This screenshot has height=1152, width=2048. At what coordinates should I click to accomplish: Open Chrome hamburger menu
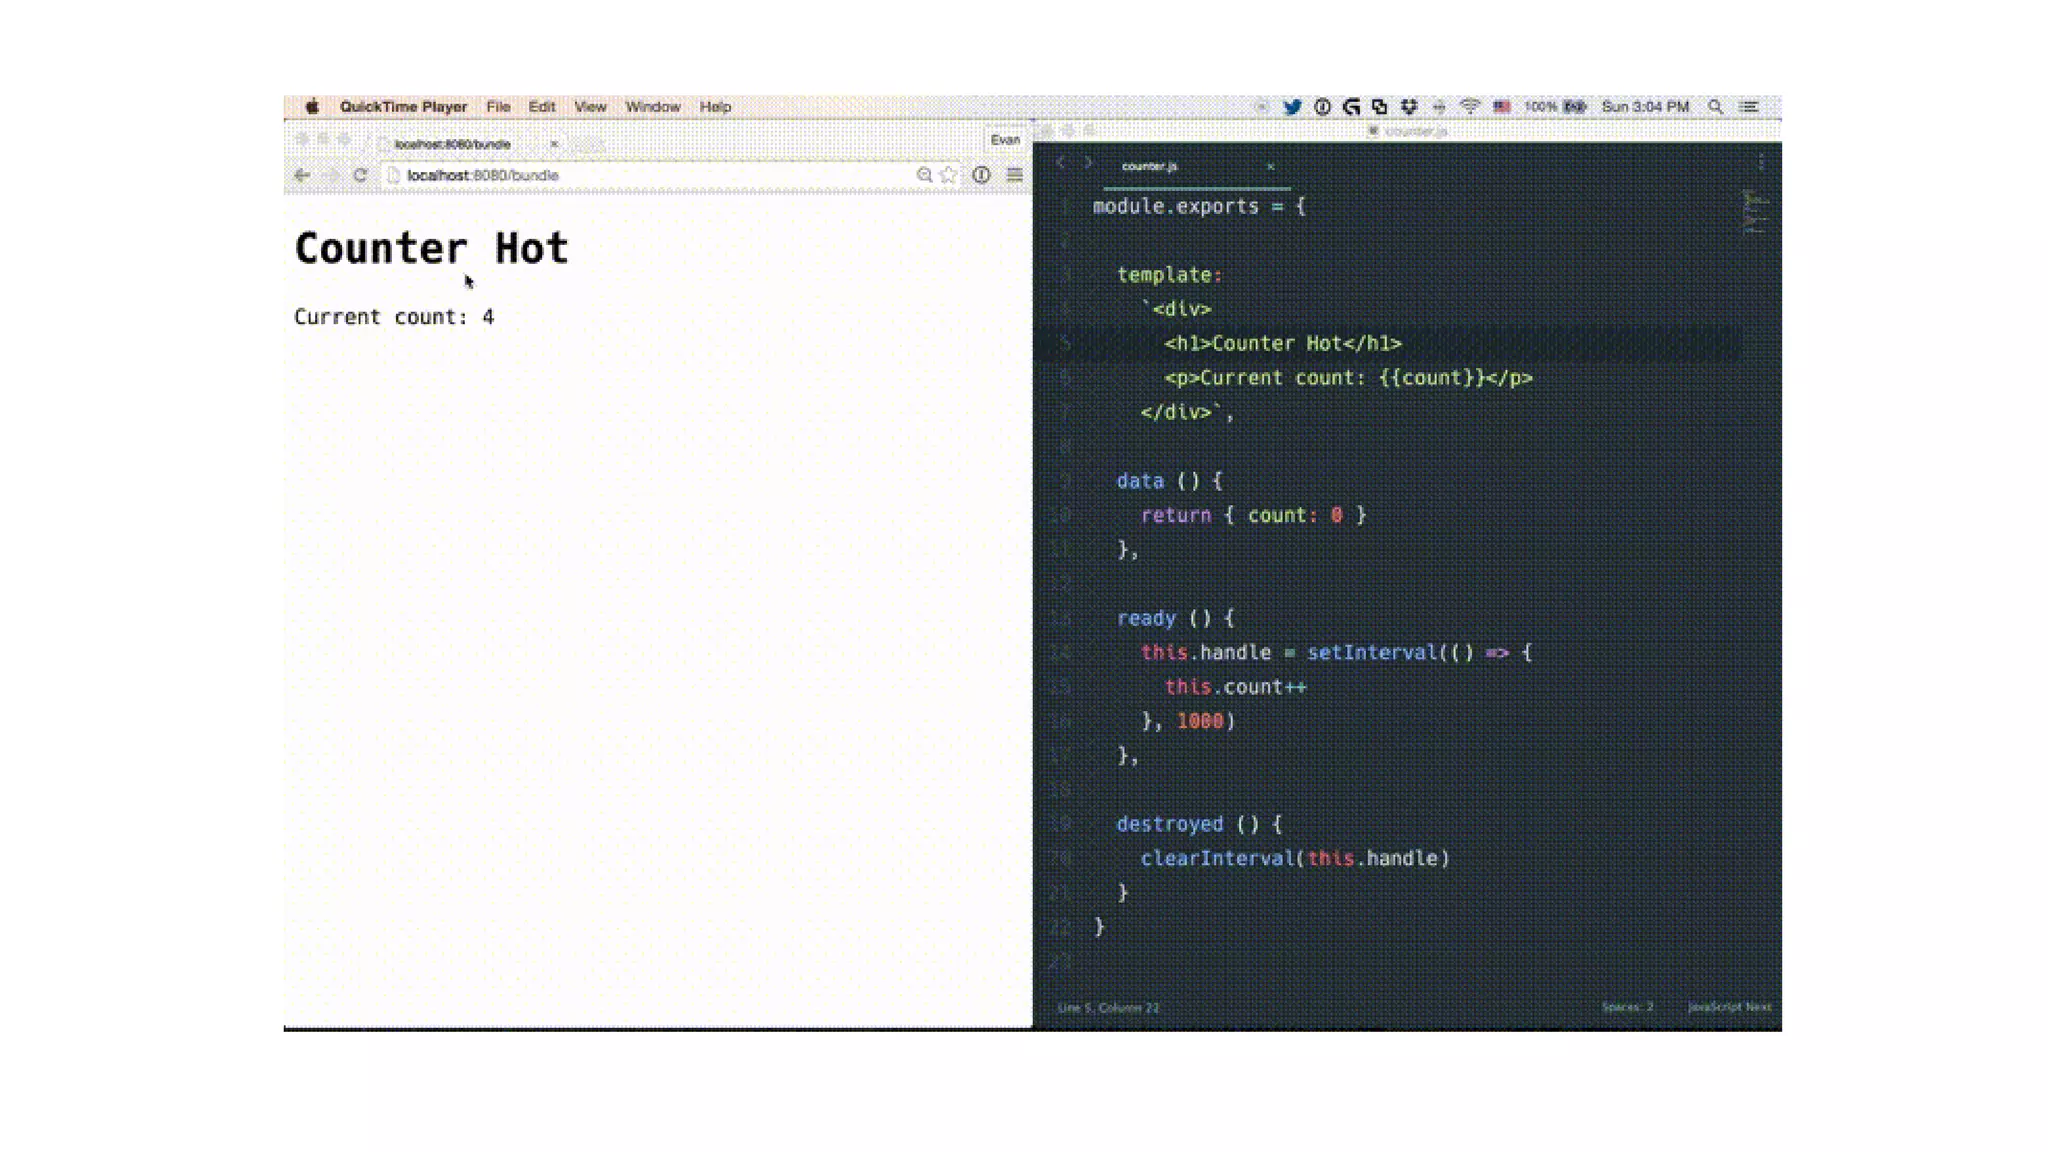coord(1014,175)
